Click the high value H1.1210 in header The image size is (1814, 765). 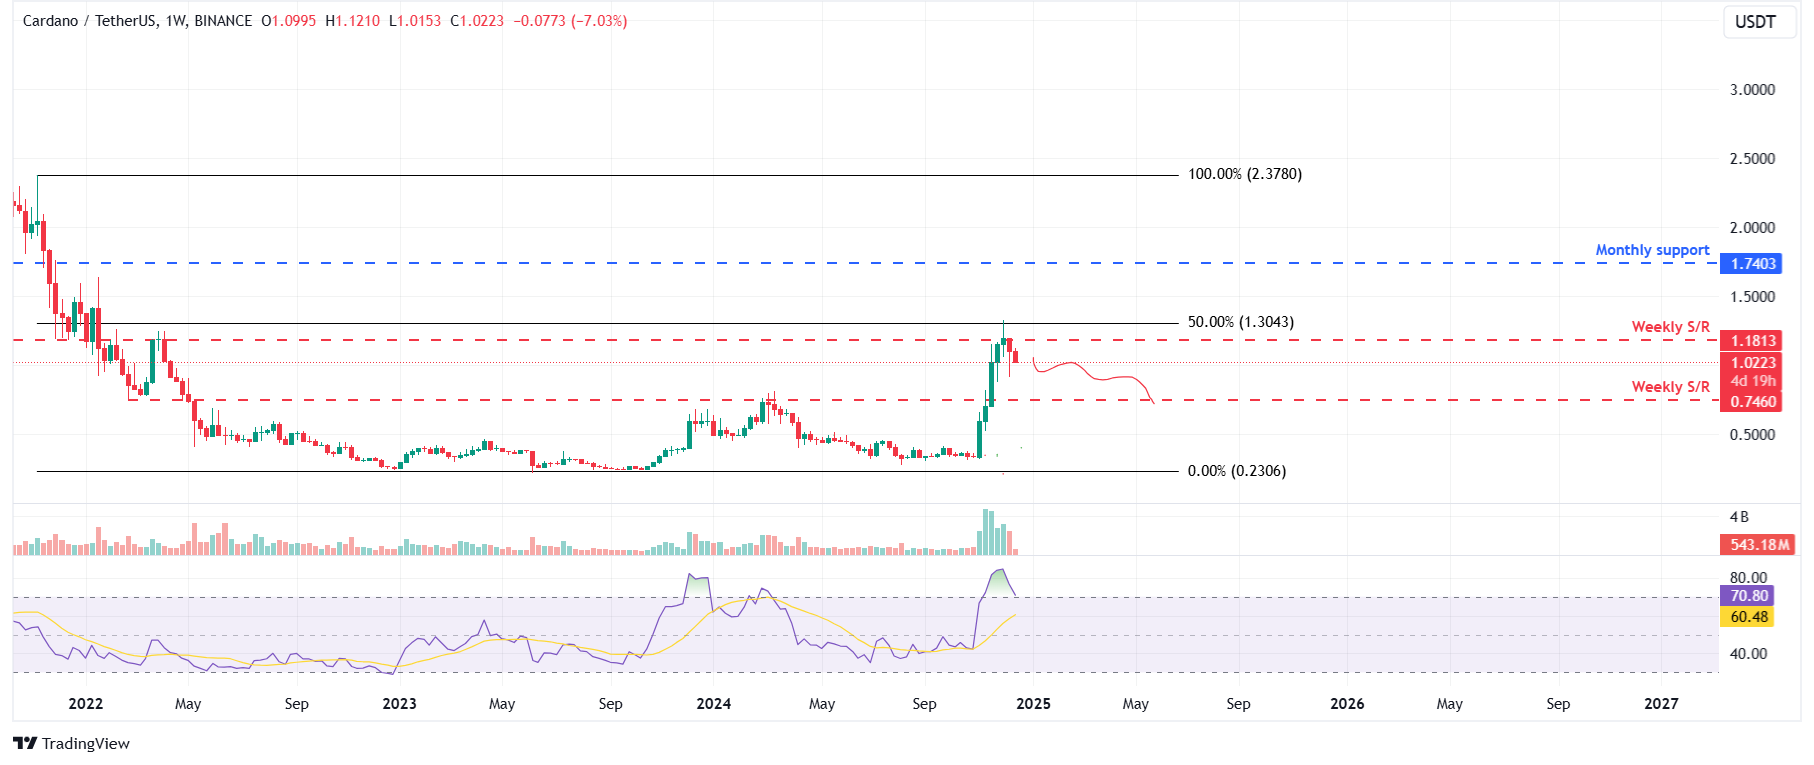point(353,20)
